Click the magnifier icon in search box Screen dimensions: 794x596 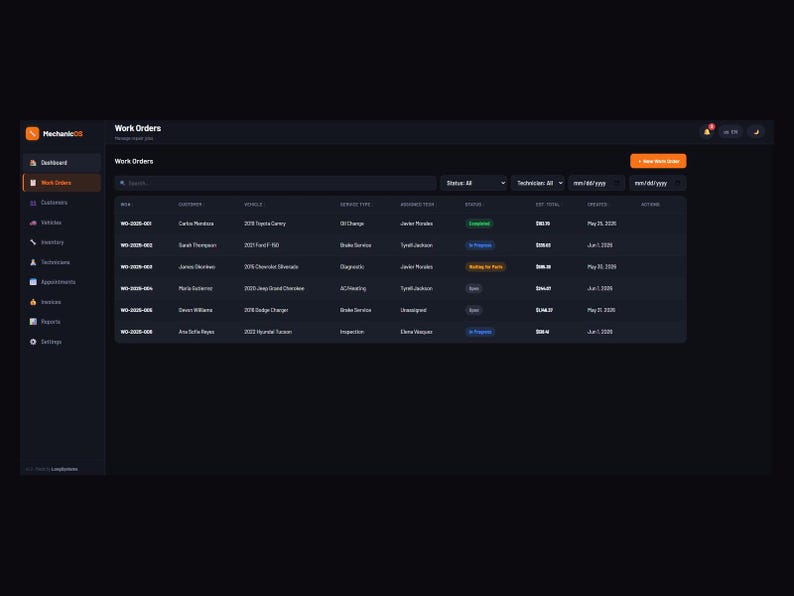[x=123, y=183]
